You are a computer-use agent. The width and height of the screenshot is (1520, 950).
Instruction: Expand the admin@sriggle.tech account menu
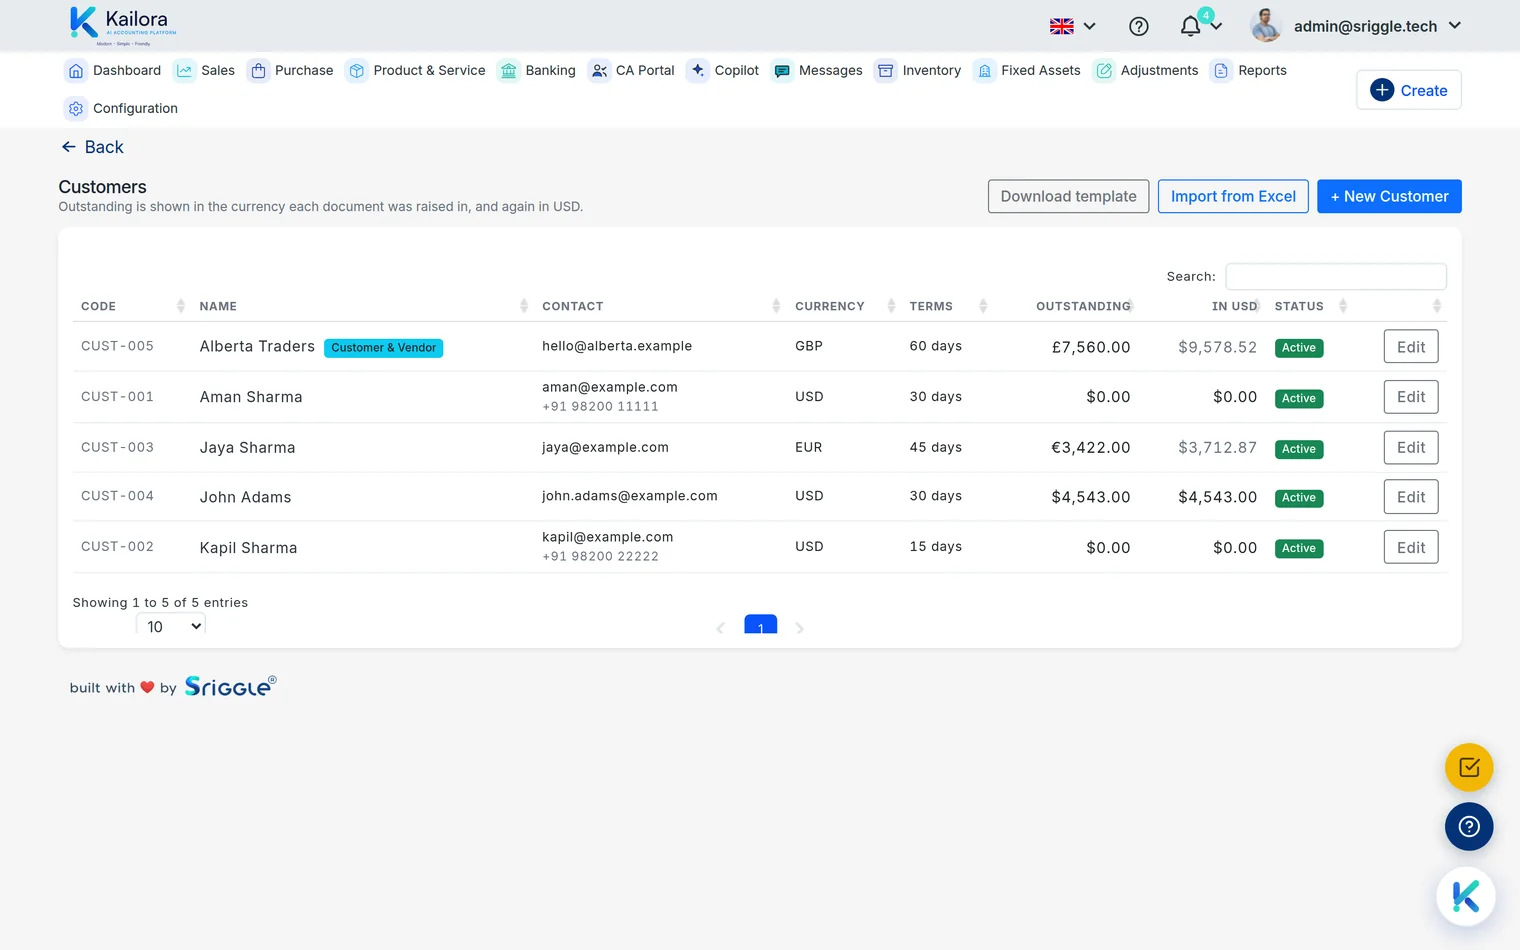coord(1378,26)
